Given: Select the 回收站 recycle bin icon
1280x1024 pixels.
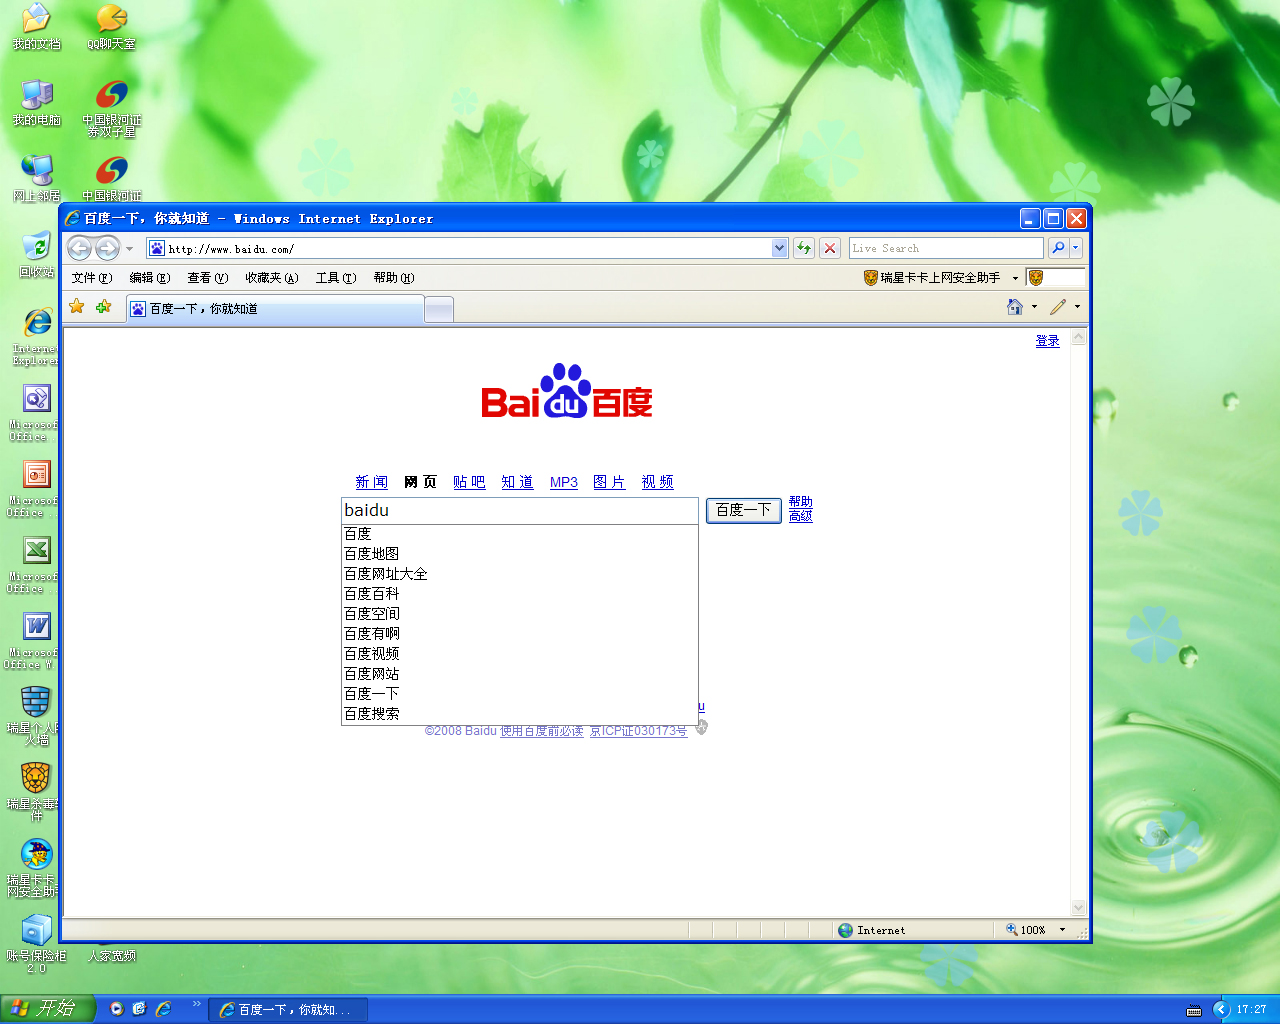Looking at the screenshot, I should point(37,255).
